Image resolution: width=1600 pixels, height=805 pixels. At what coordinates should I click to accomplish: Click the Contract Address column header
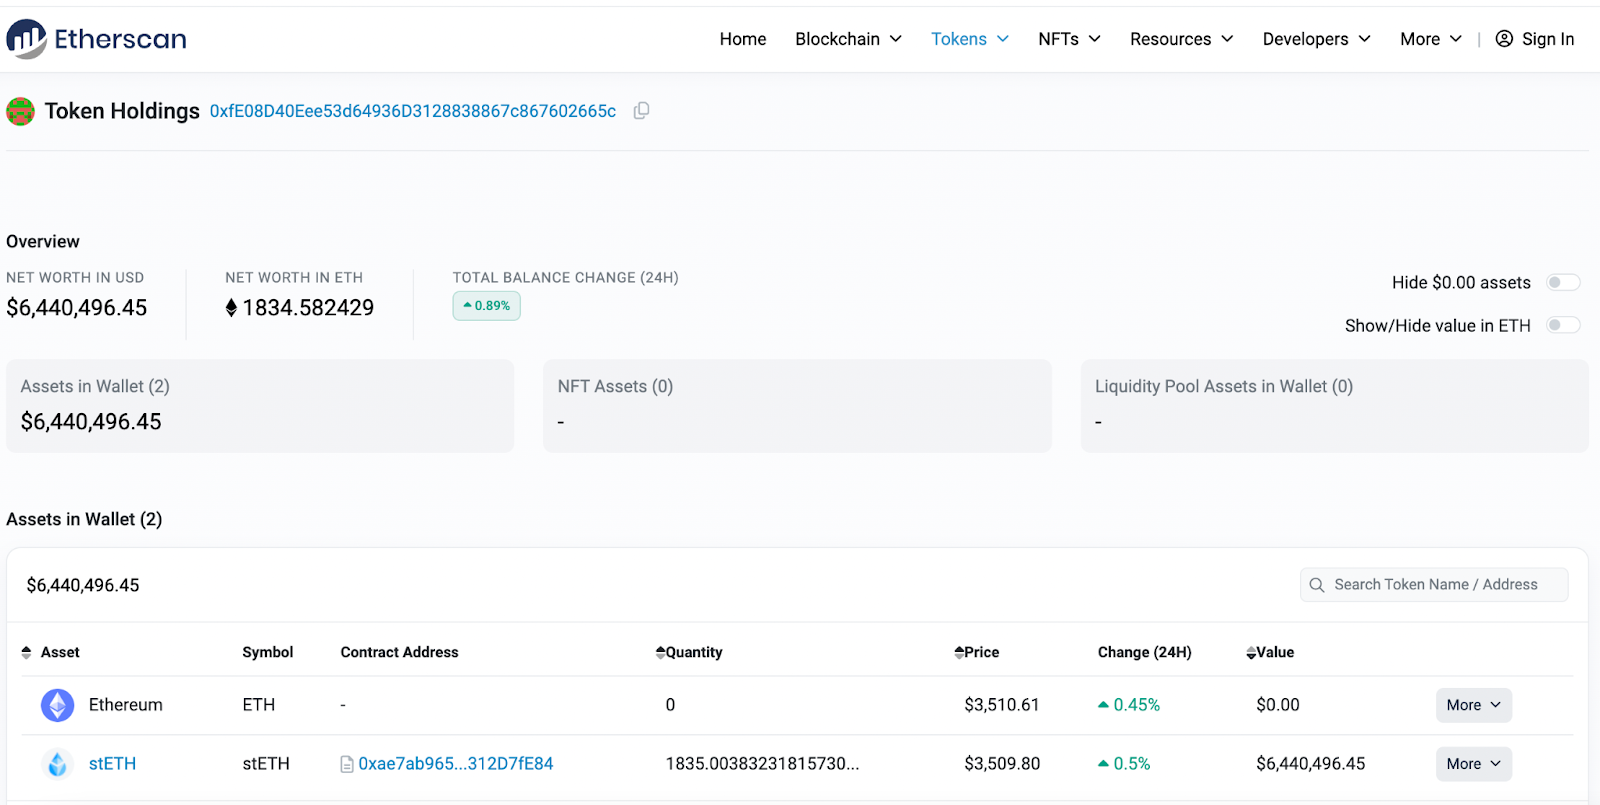coord(400,653)
